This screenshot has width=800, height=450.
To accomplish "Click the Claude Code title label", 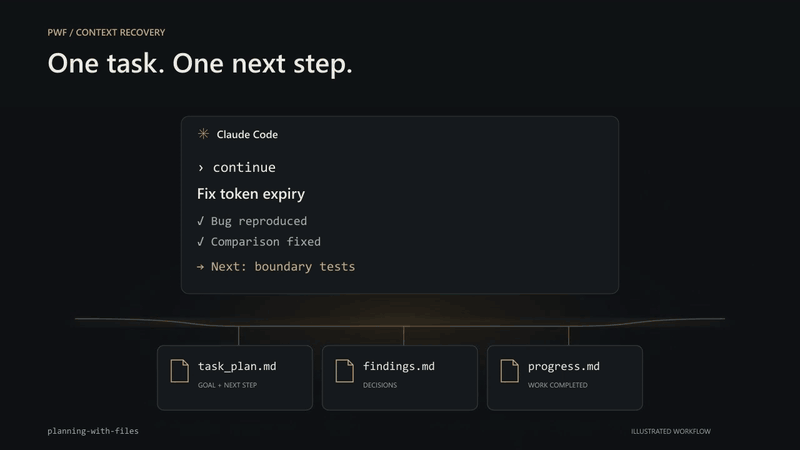I will click(247, 135).
